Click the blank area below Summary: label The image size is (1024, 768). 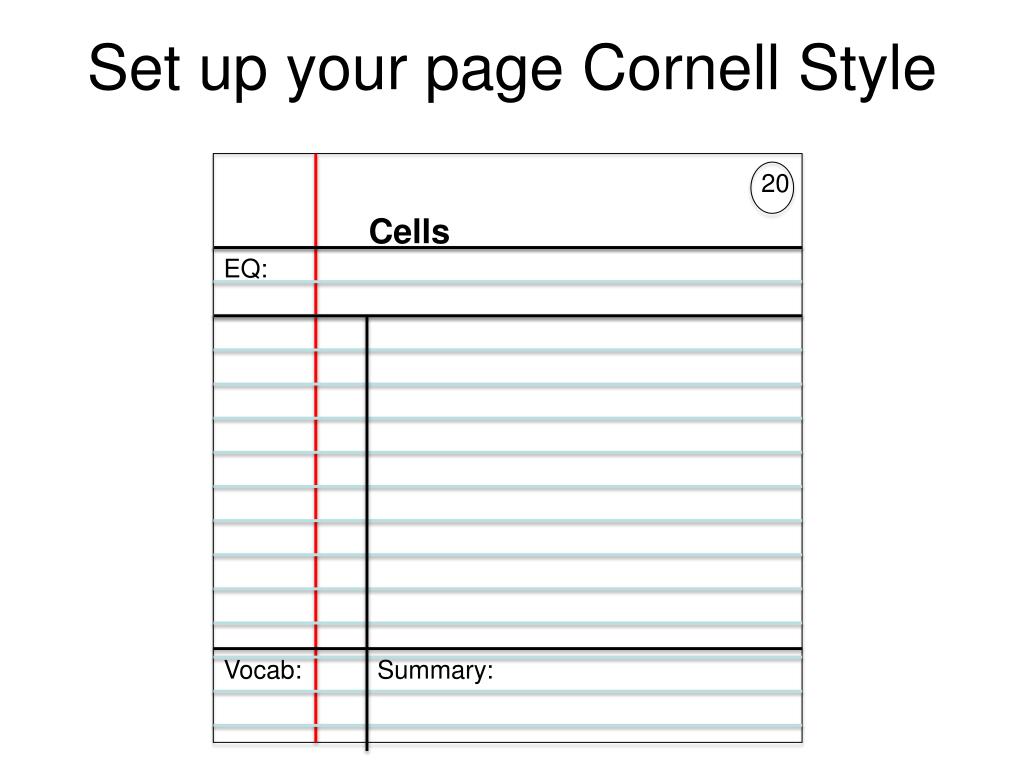tap(585, 714)
